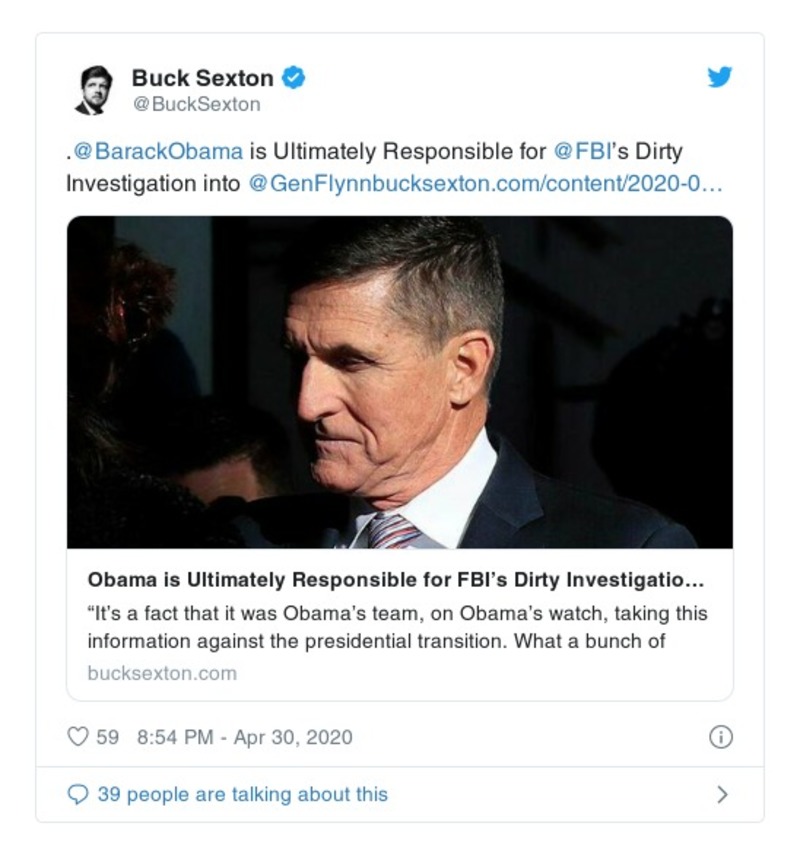
Task: Open the tweet info icon
Action: [720, 737]
